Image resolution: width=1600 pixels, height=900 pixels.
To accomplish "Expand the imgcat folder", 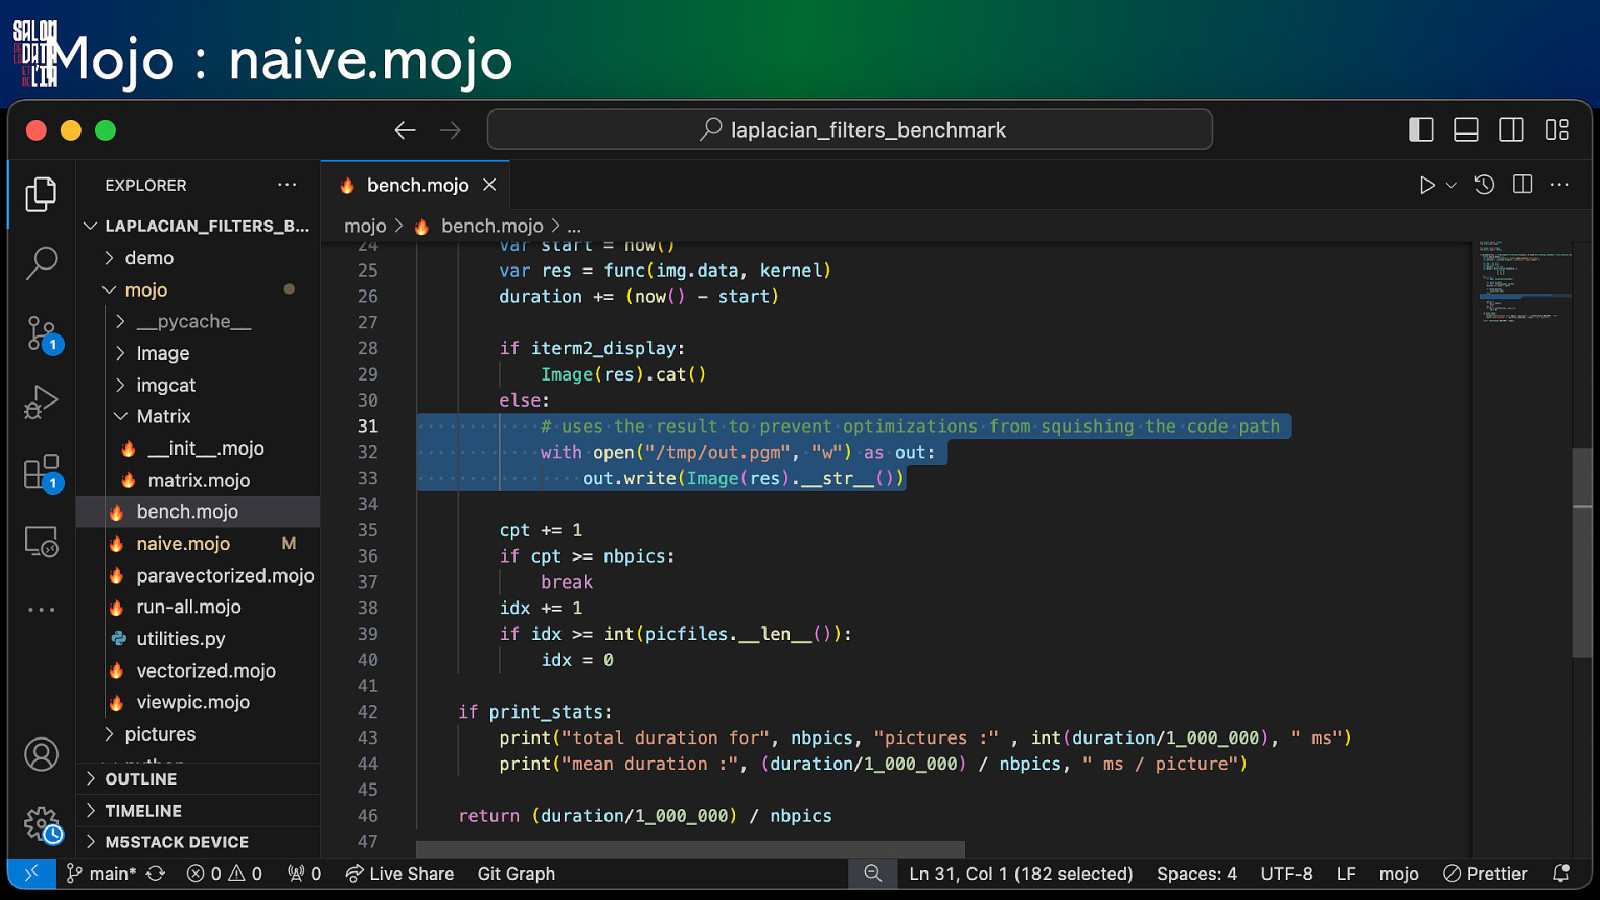I will [198, 385].
